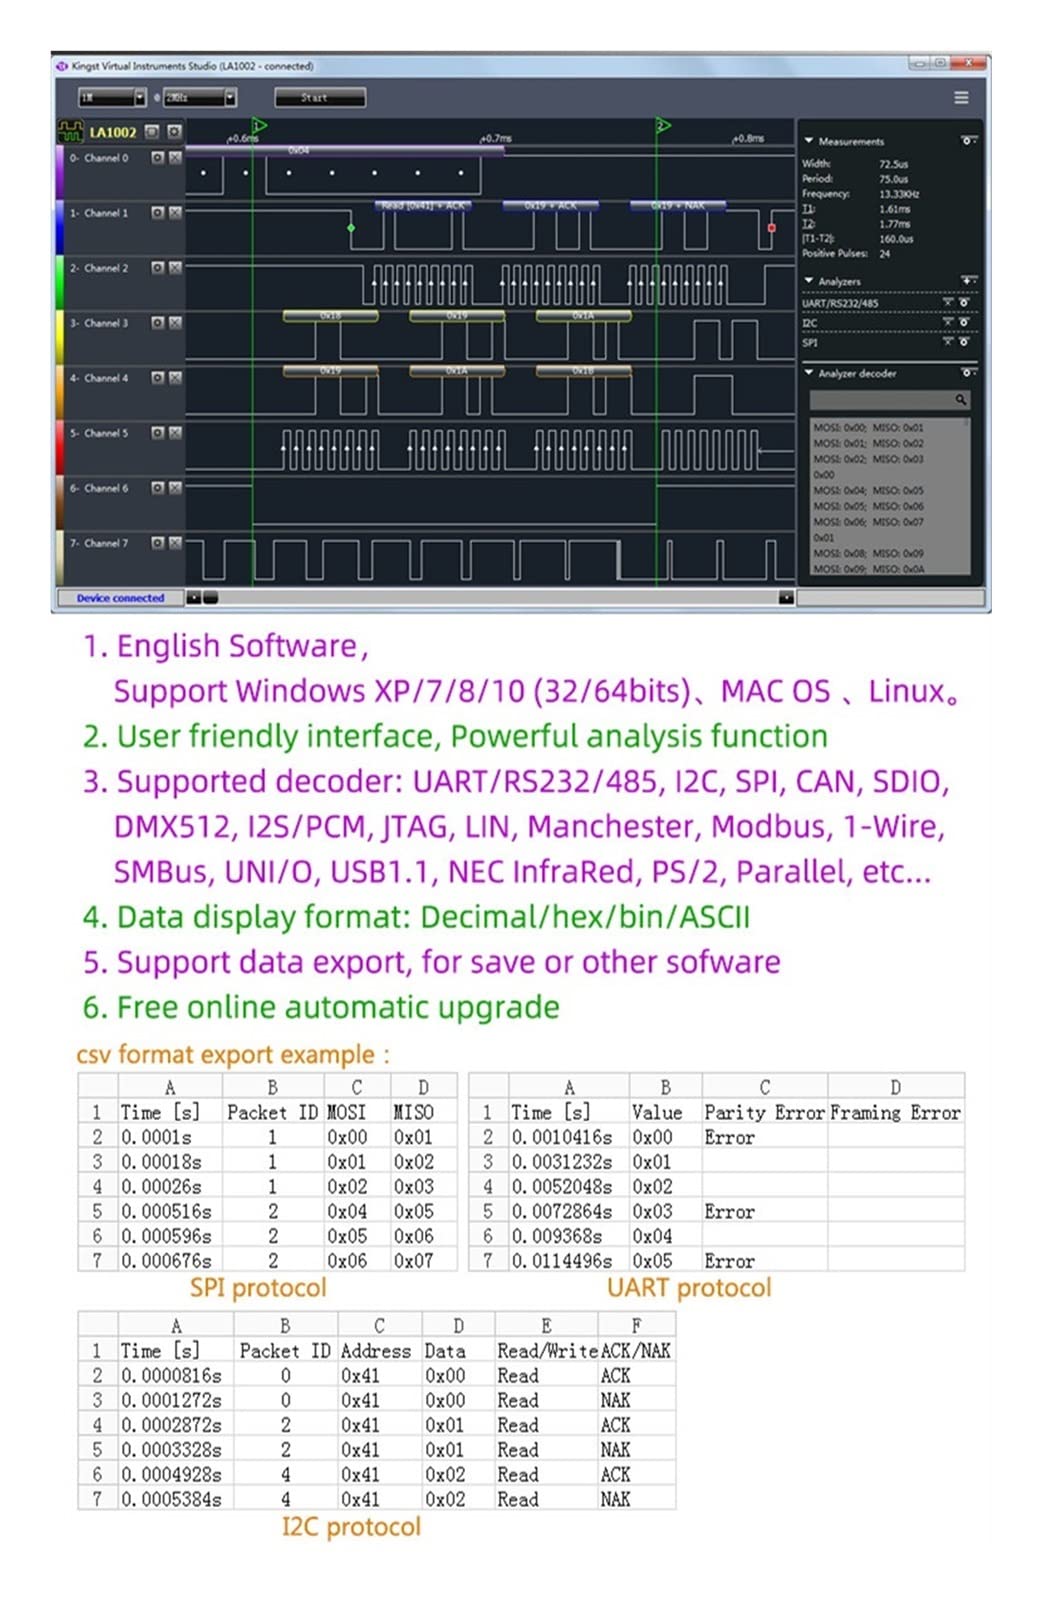Click the Channel 2 green color strip
1042x1601 pixels.
[x=59, y=282]
